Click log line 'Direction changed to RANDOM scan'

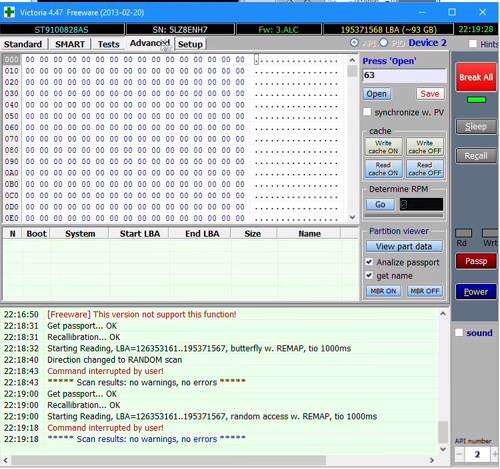pyautogui.click(x=115, y=360)
